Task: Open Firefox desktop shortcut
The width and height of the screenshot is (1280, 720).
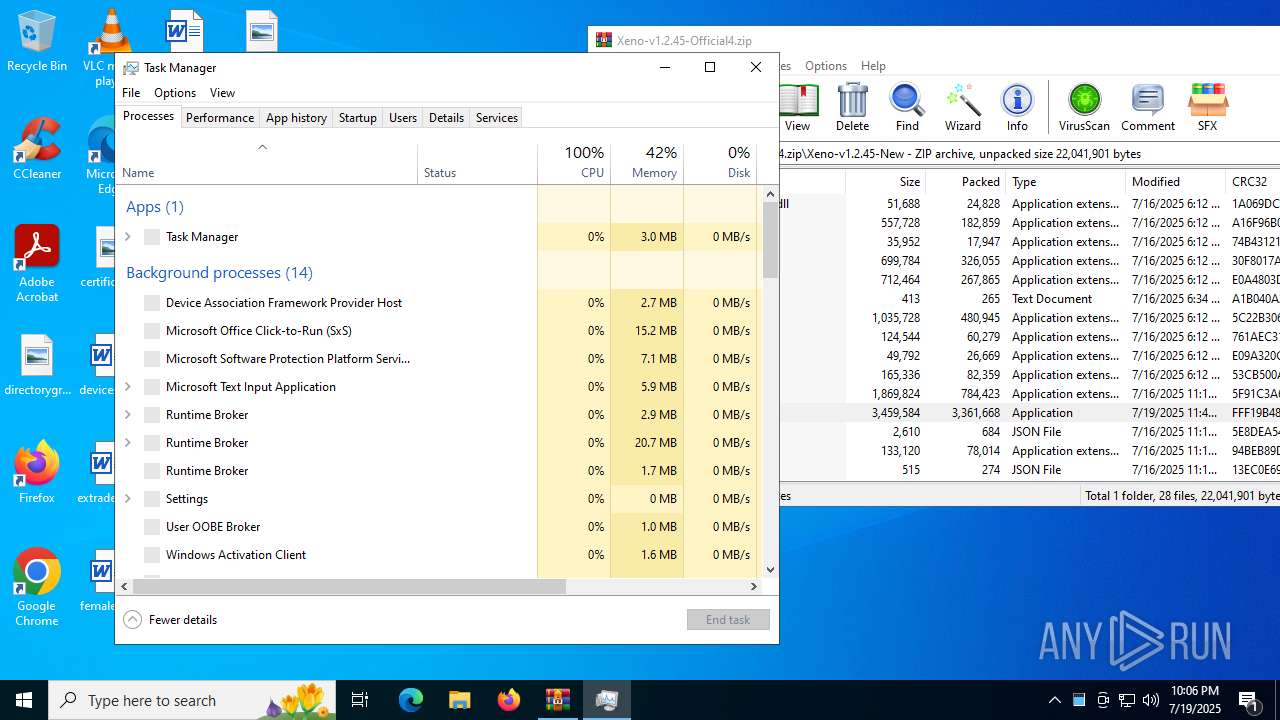Action: coord(37,472)
